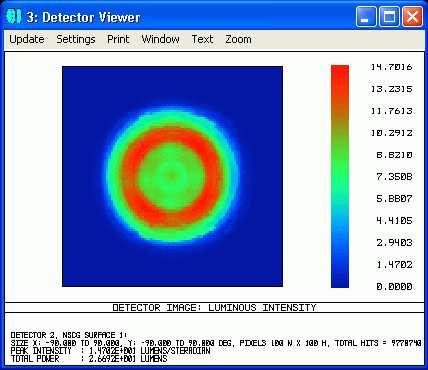Click the Total Power readout text
This screenshot has height=370, width=428.
click(89, 359)
